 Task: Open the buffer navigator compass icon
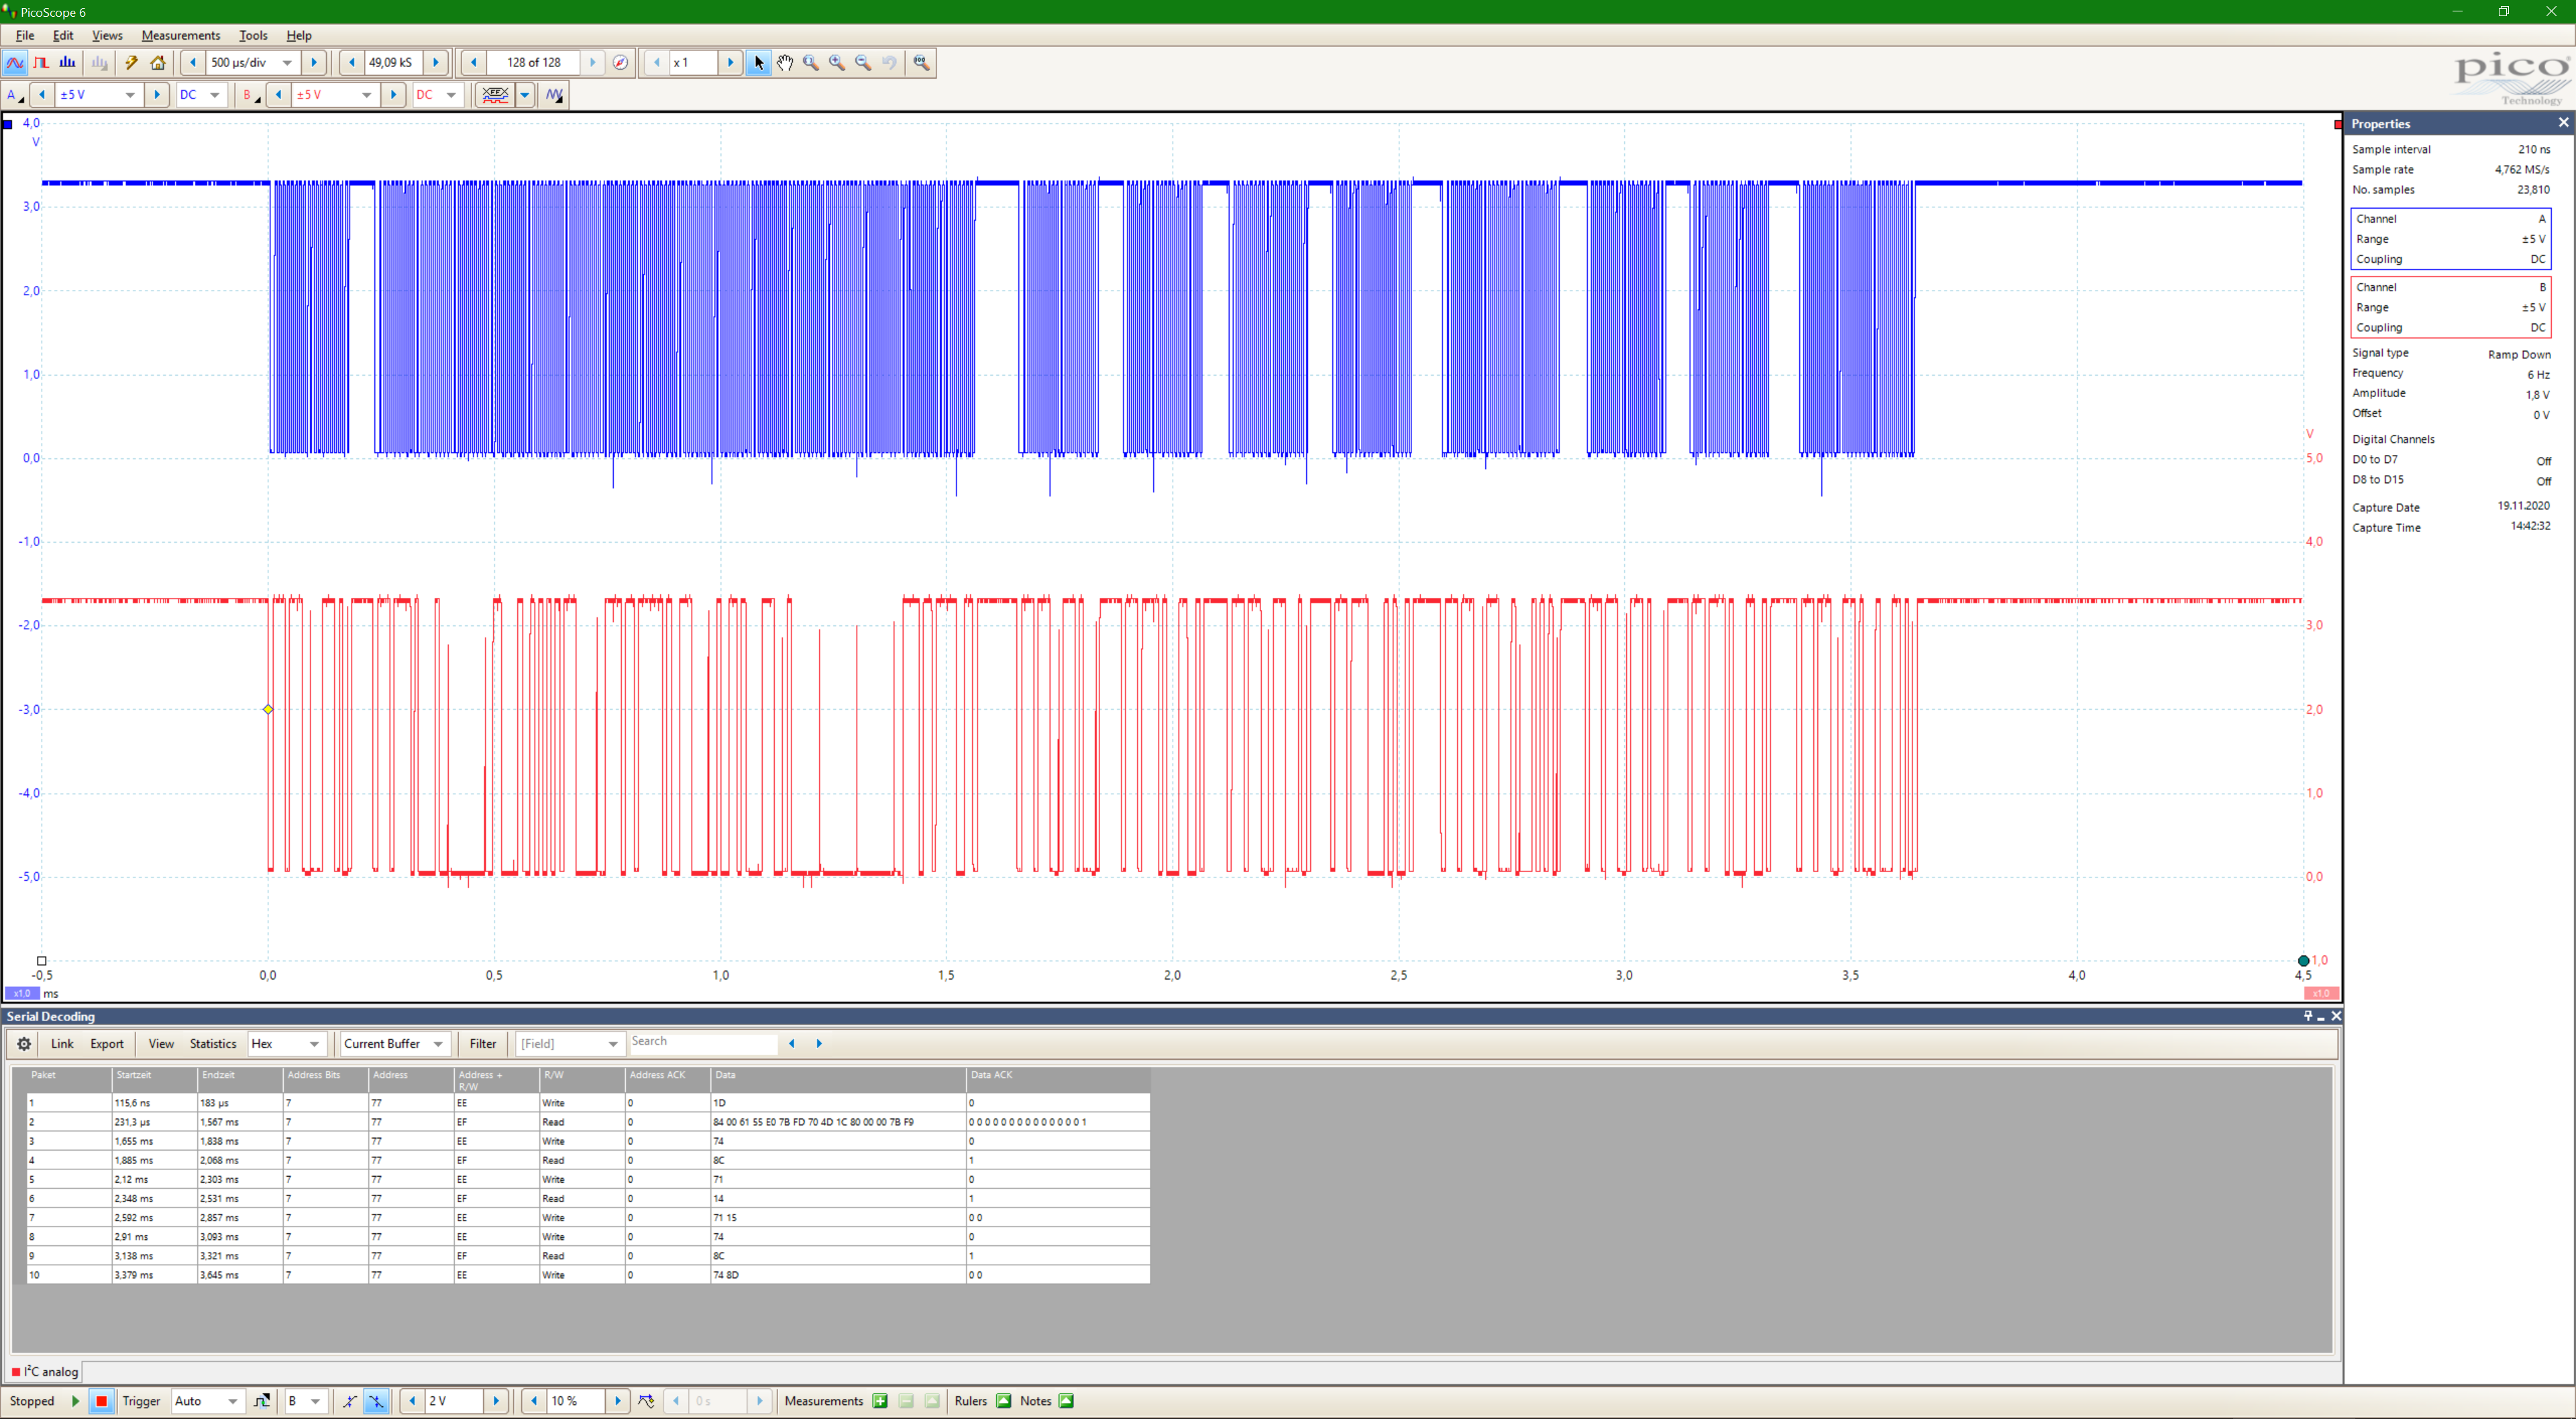point(620,62)
